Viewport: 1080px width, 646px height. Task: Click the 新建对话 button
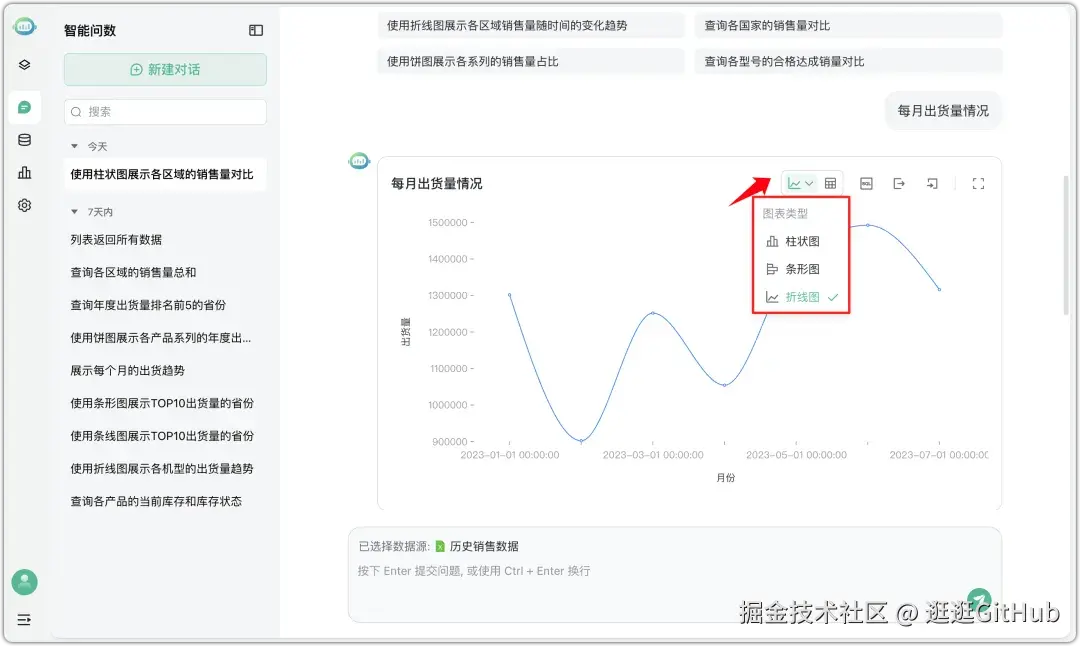164,70
